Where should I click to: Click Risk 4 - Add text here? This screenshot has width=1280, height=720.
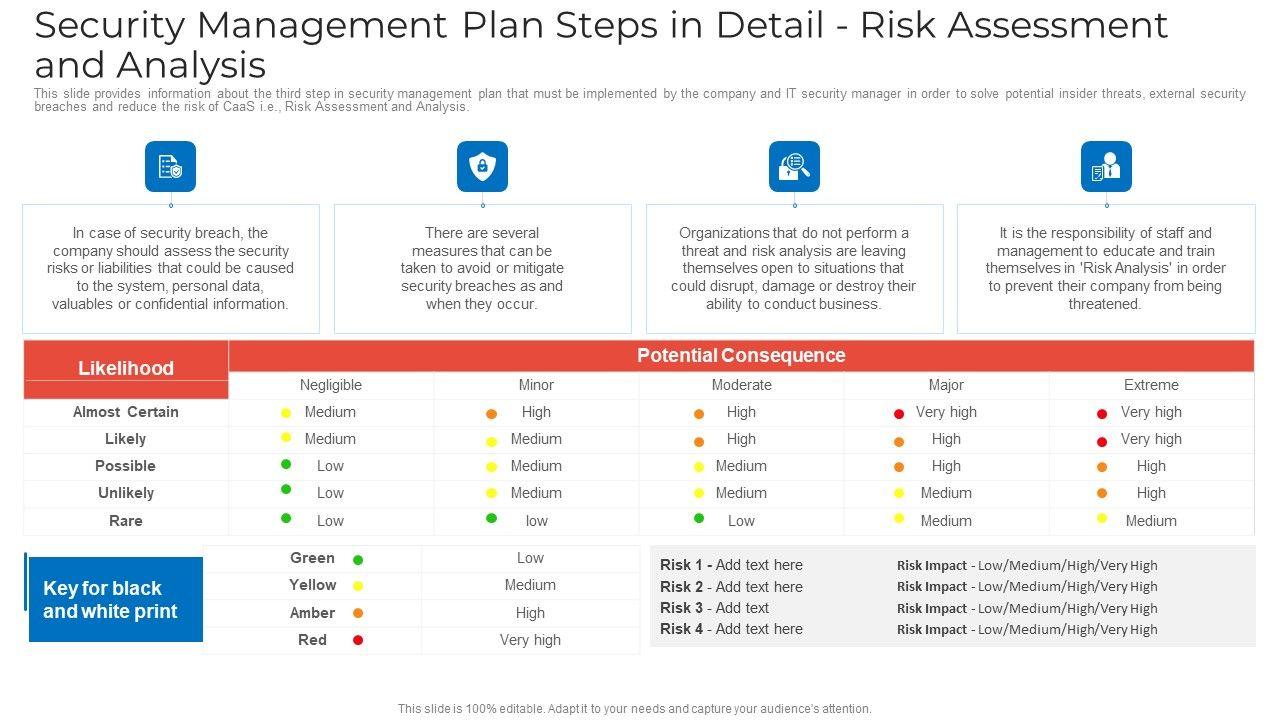[x=731, y=629]
